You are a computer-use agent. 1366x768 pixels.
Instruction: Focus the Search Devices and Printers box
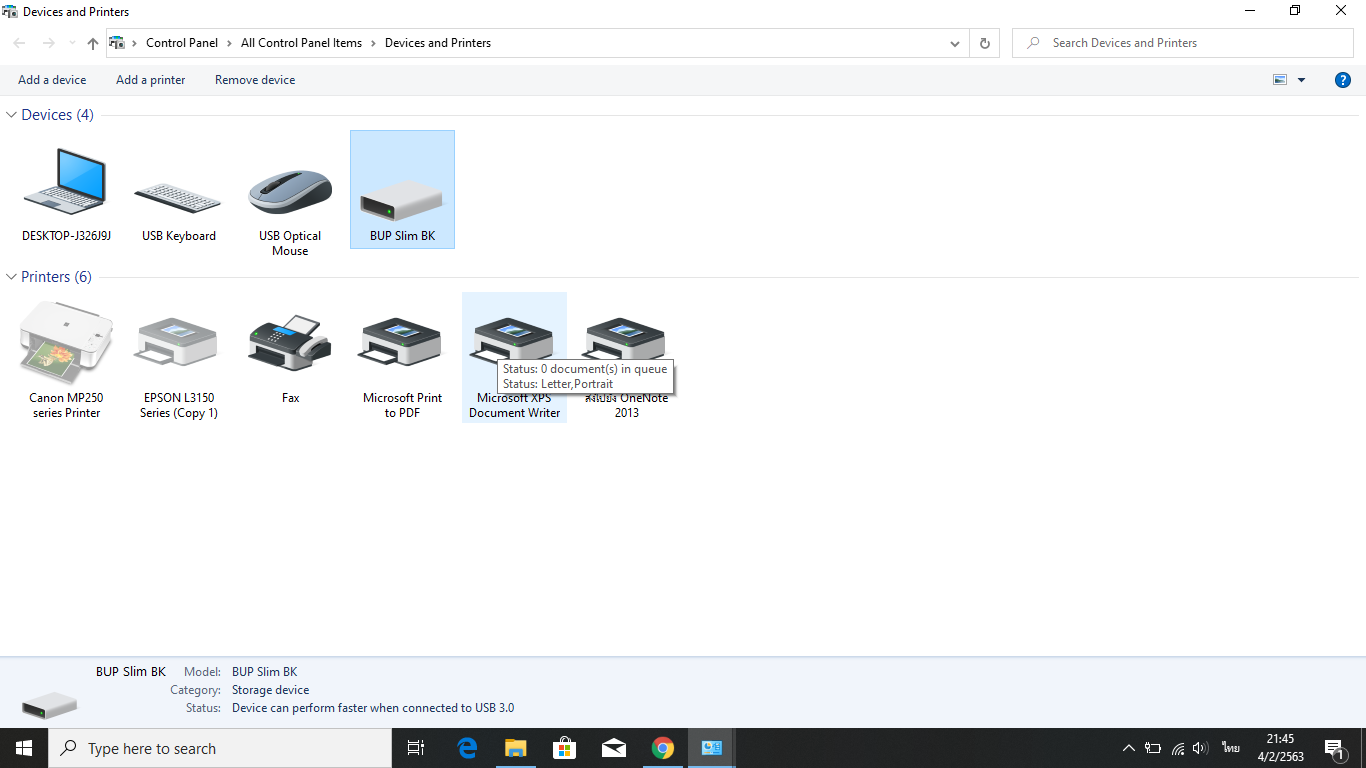click(1183, 43)
